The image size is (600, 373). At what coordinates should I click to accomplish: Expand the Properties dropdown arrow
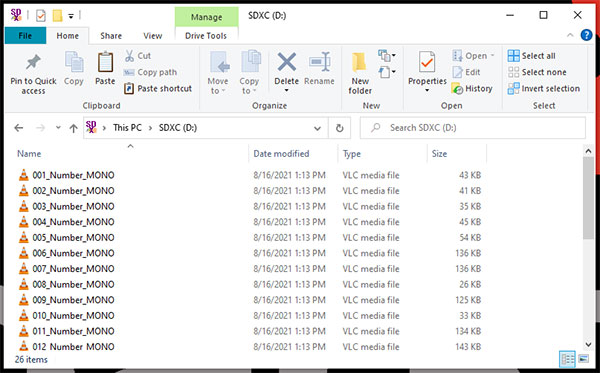point(427,91)
